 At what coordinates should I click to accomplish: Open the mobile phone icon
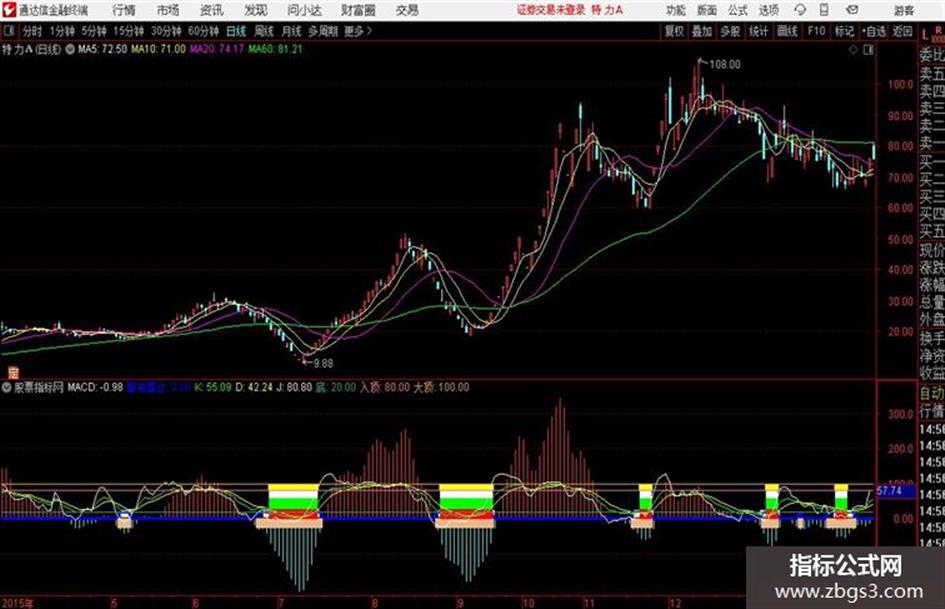824,10
